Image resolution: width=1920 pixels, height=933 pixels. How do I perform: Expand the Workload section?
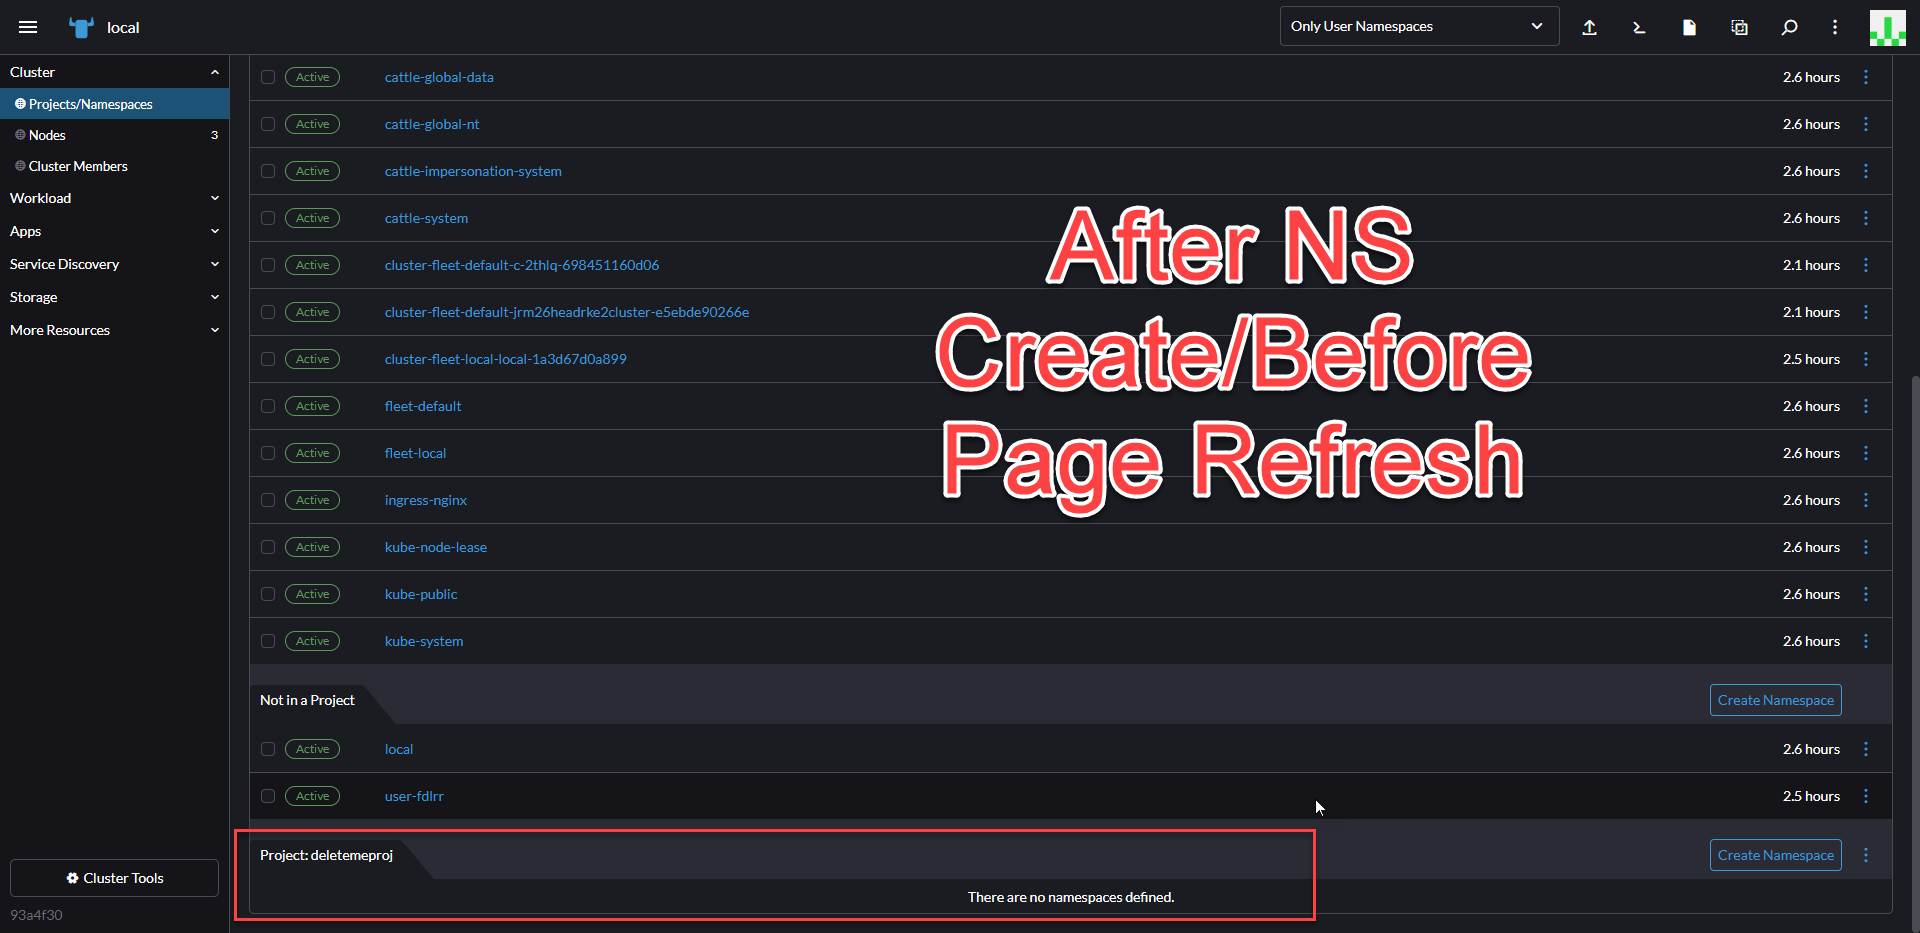[x=115, y=198]
